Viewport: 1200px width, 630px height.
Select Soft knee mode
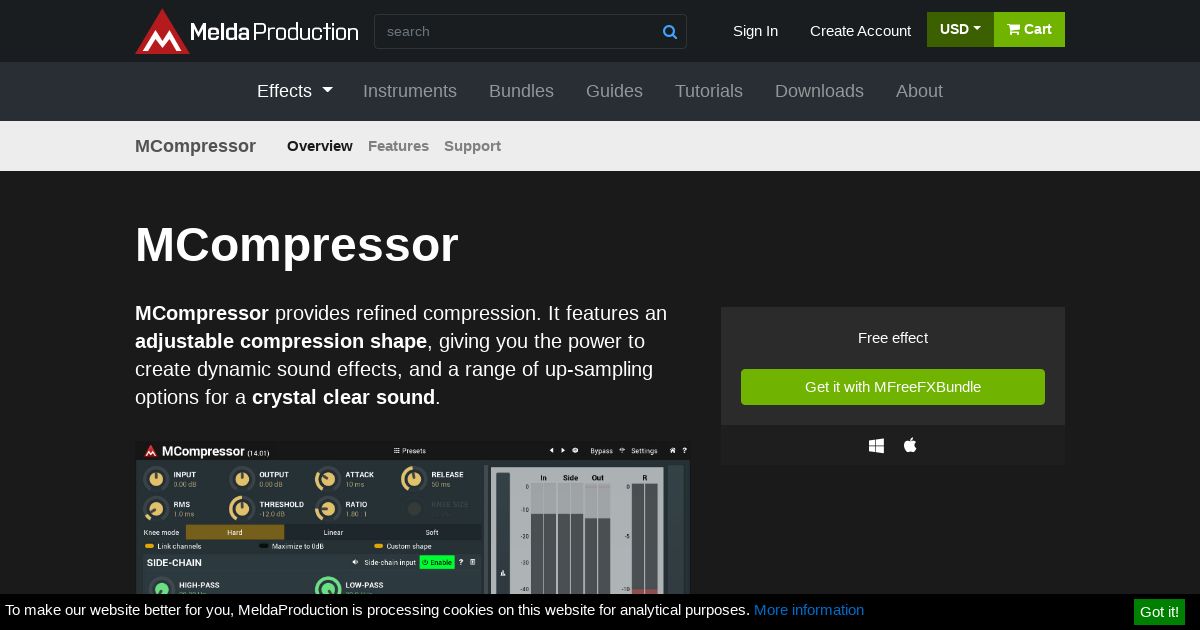[x=432, y=532]
